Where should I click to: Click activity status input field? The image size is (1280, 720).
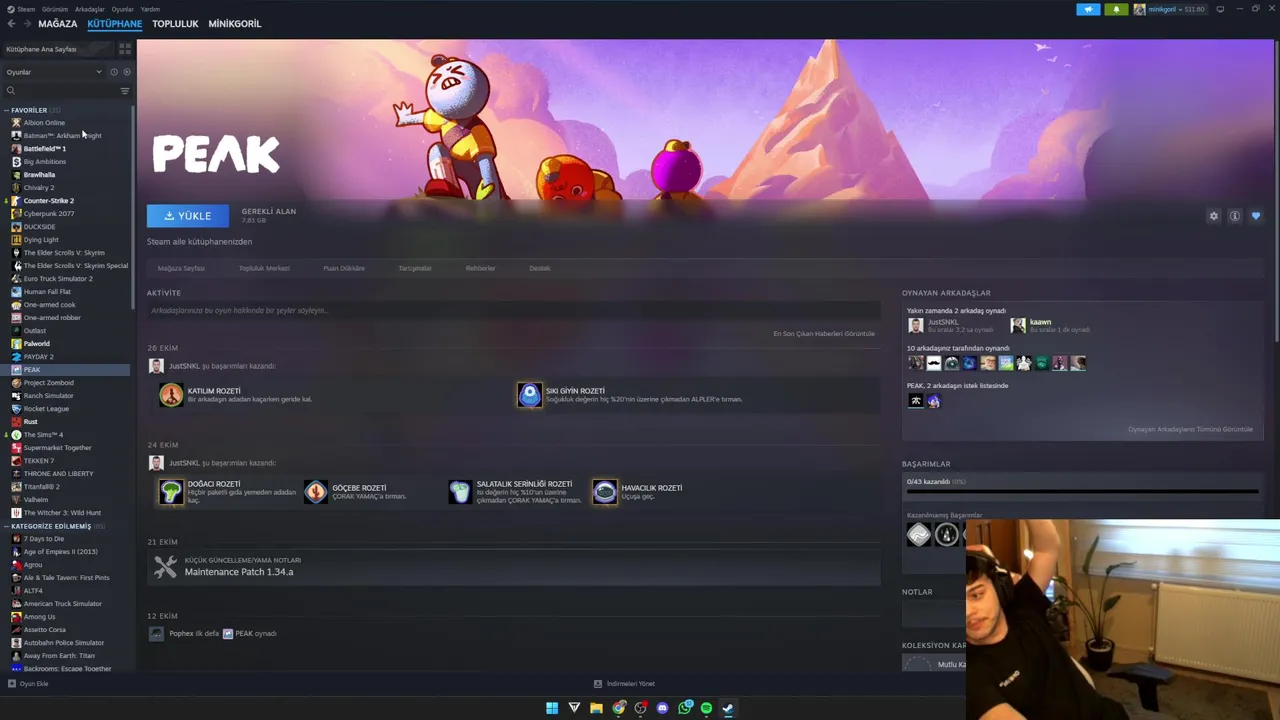point(513,311)
